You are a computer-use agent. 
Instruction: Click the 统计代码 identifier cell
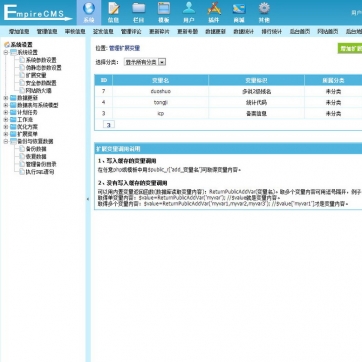point(256,103)
